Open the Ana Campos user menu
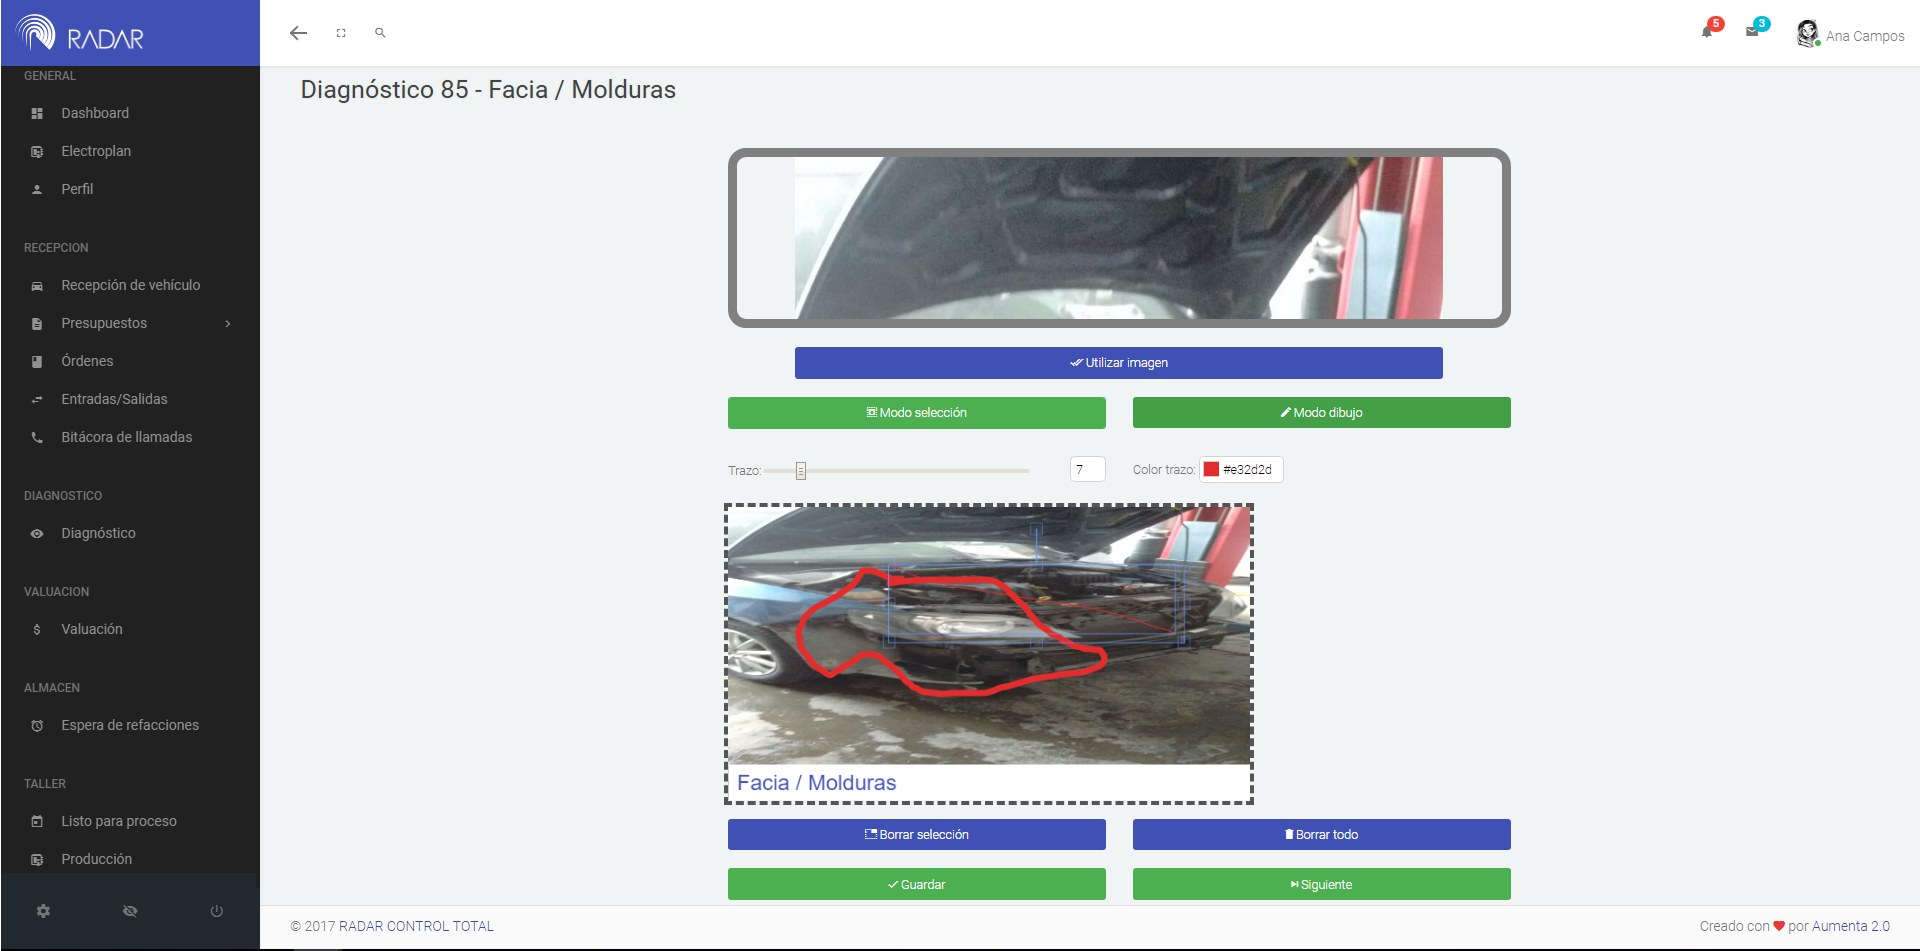 1851,35
